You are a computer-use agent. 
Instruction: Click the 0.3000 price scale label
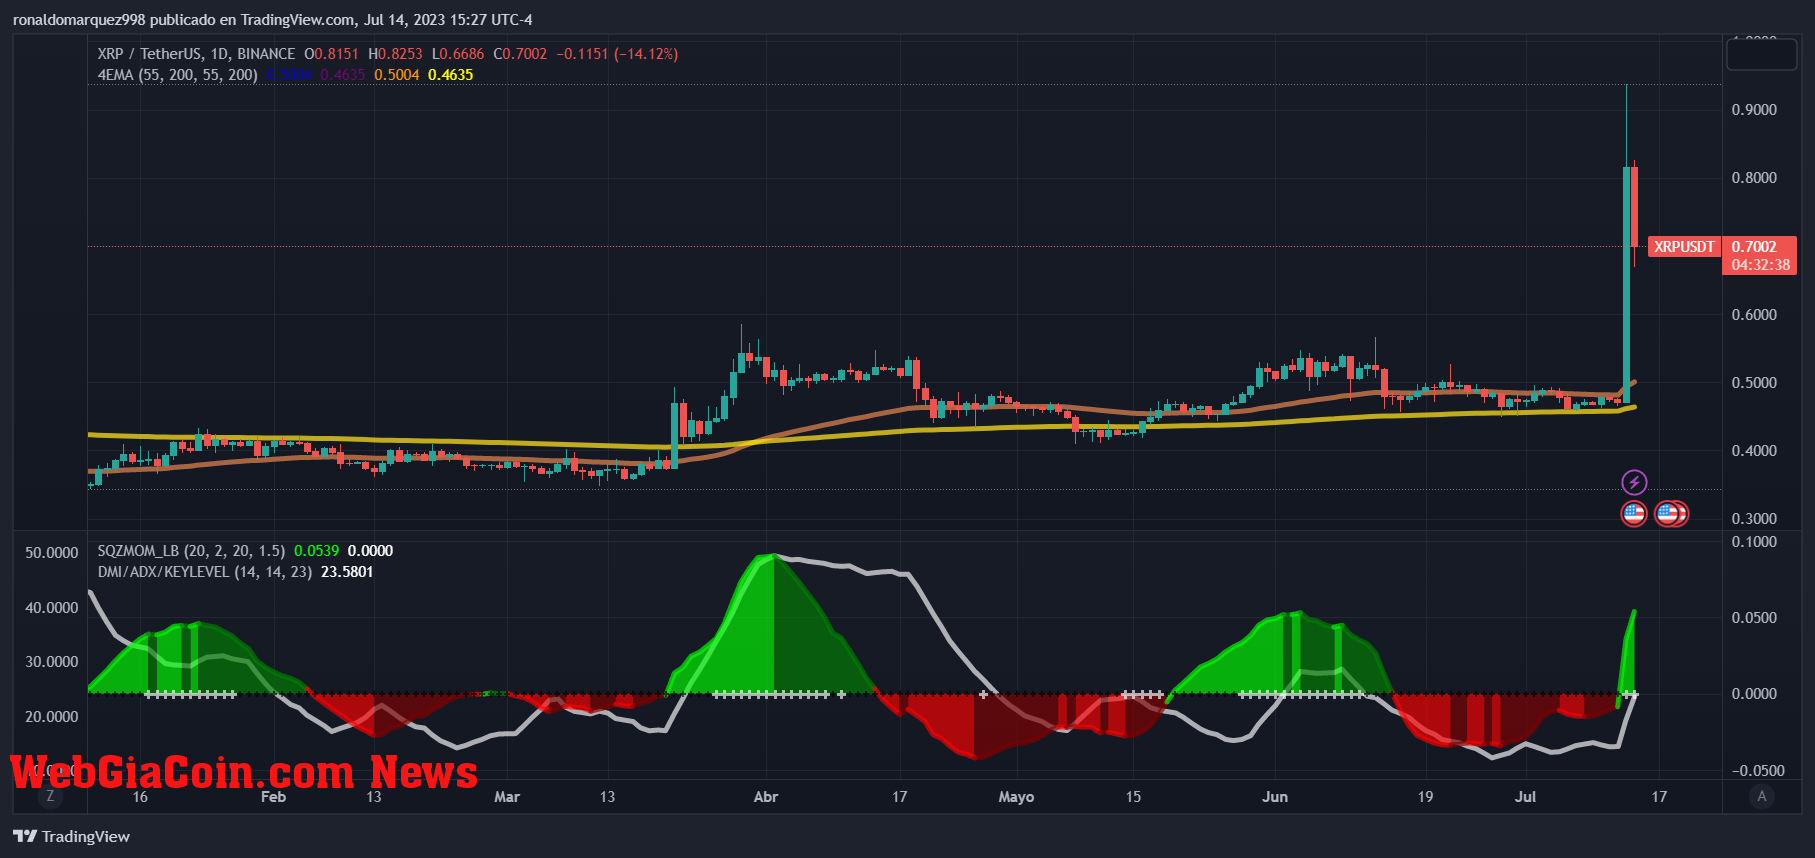click(1755, 519)
